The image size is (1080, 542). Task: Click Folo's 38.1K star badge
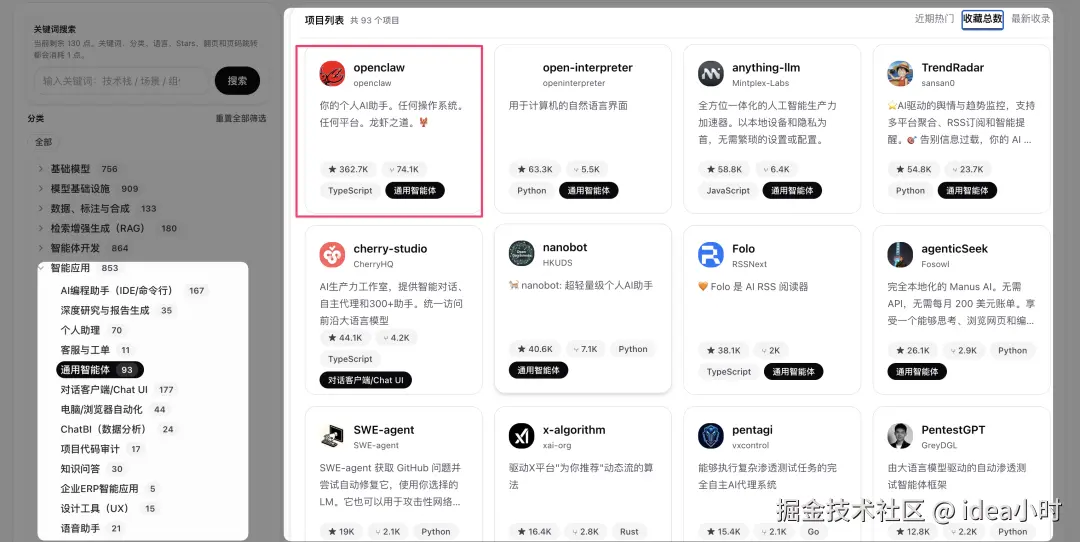[724, 351]
